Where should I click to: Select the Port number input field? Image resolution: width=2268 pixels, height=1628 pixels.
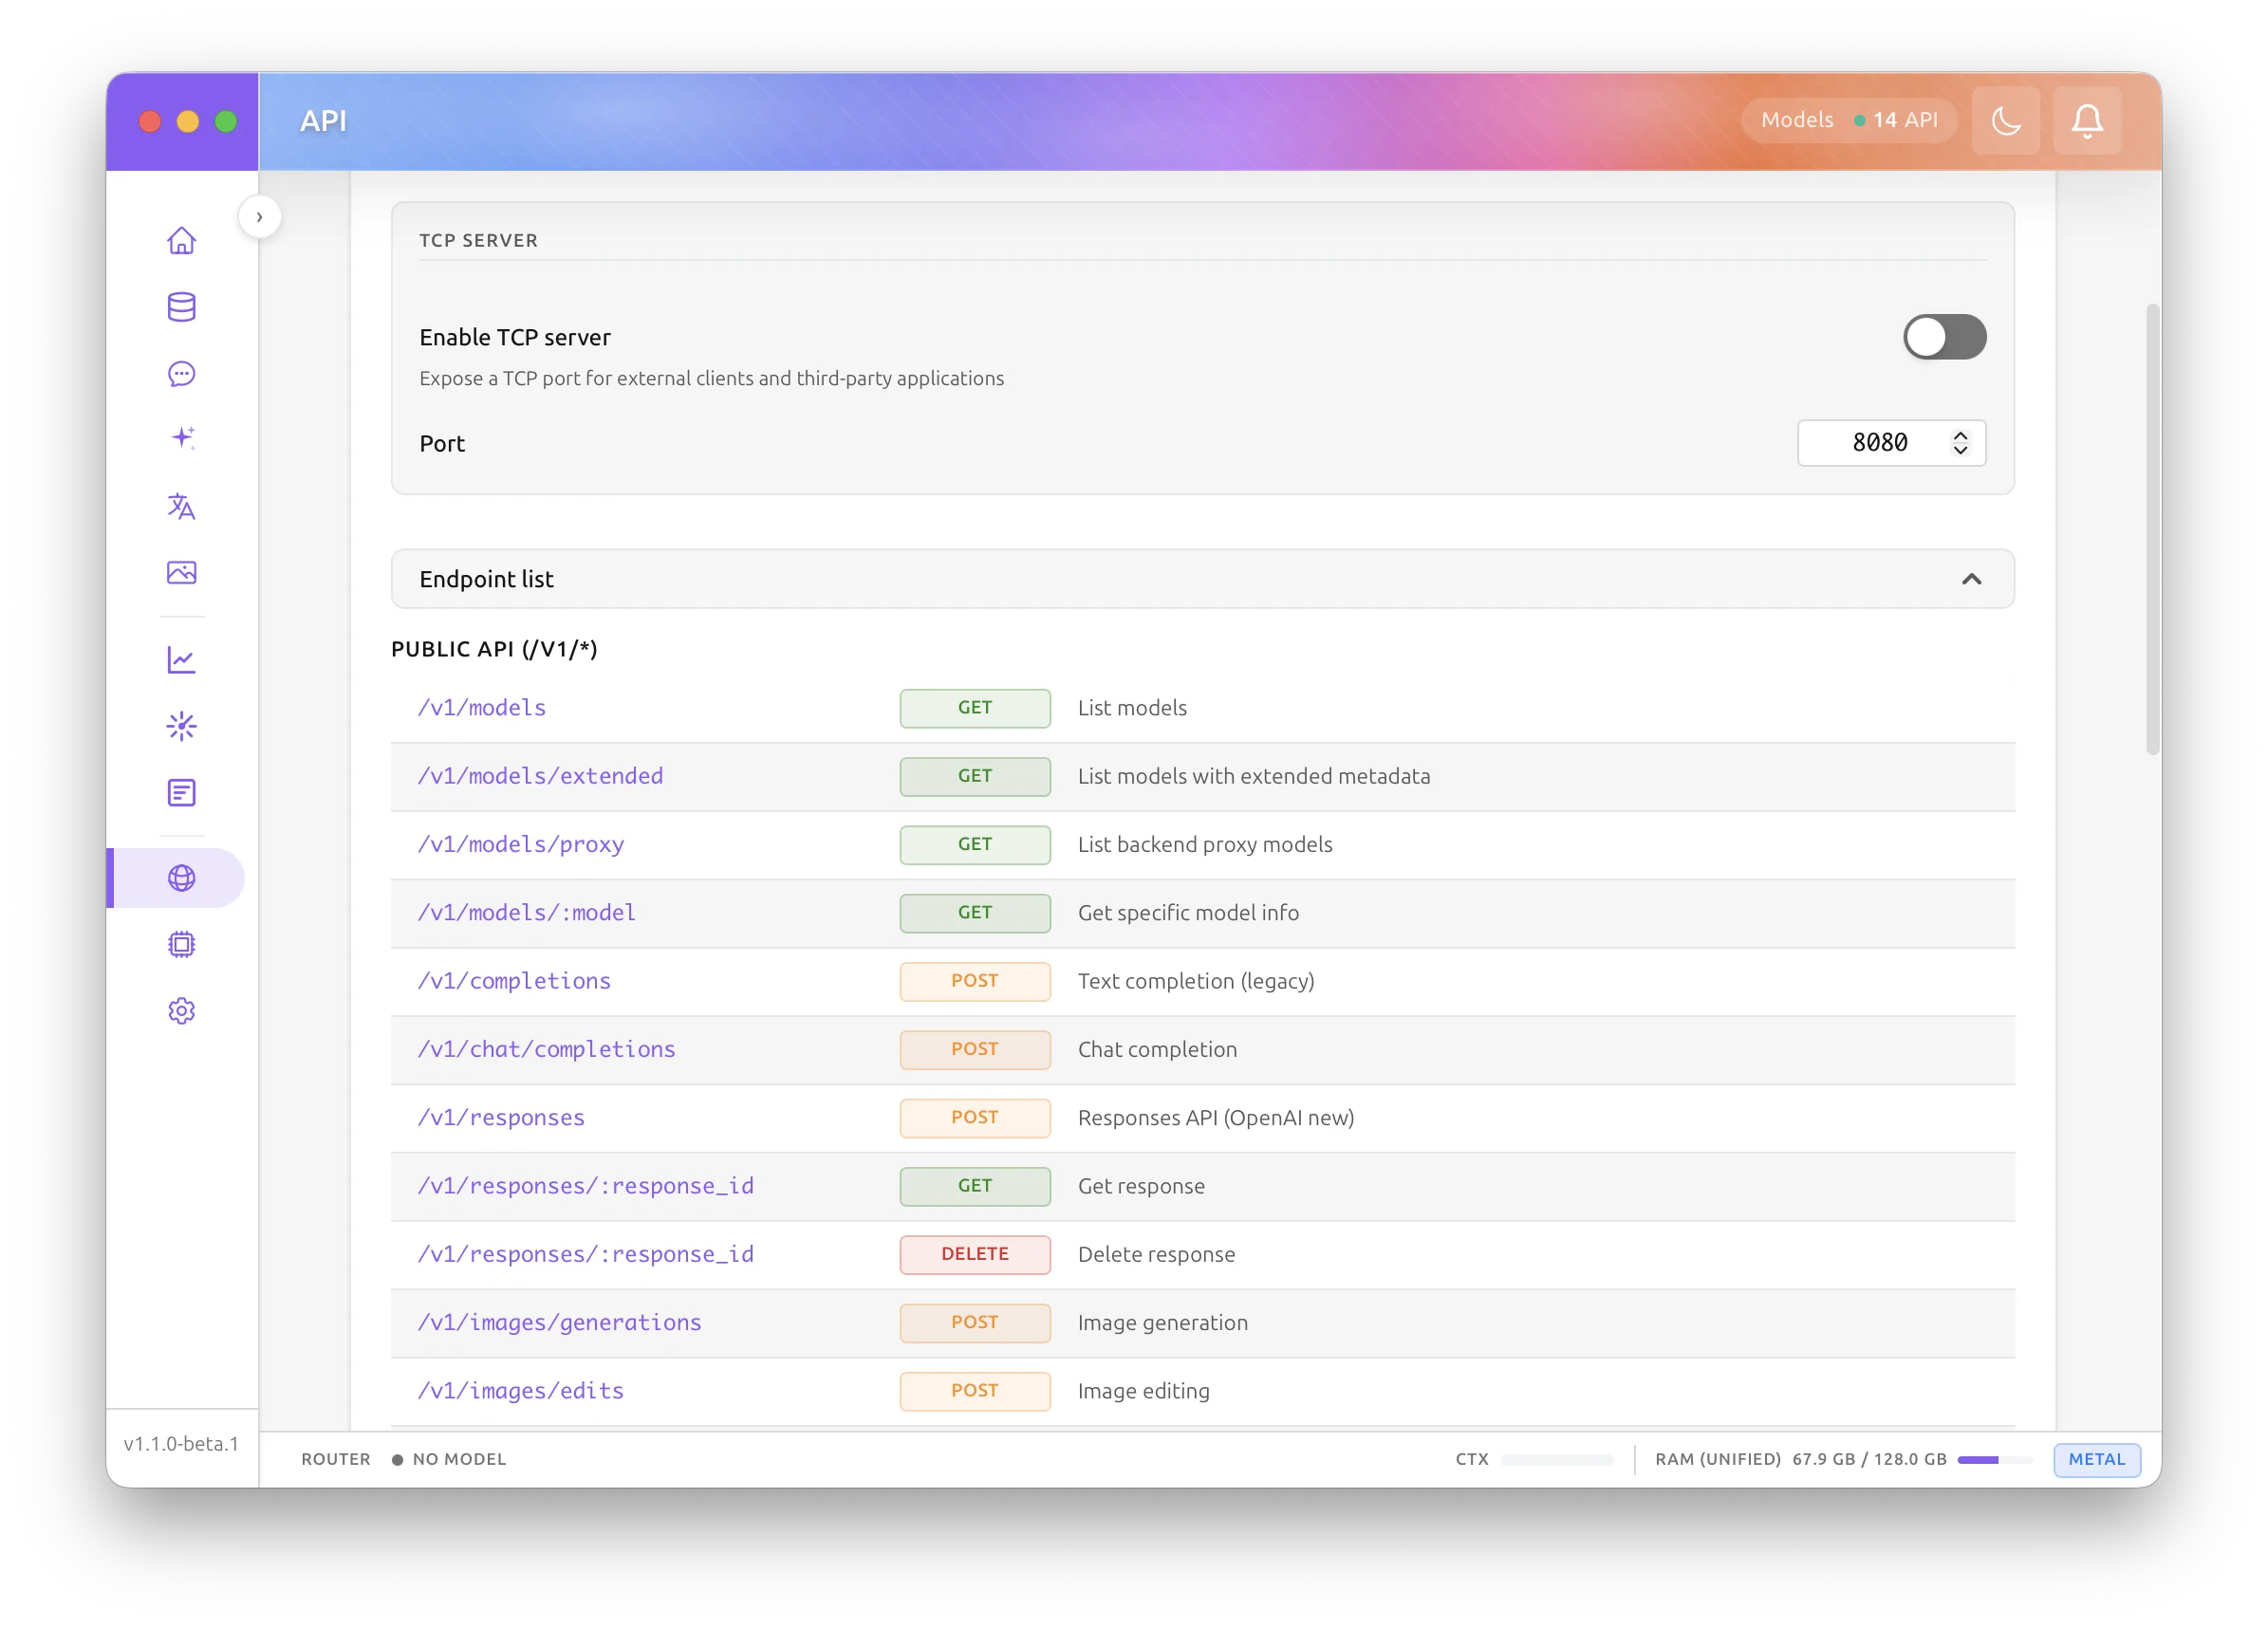pos(1880,442)
